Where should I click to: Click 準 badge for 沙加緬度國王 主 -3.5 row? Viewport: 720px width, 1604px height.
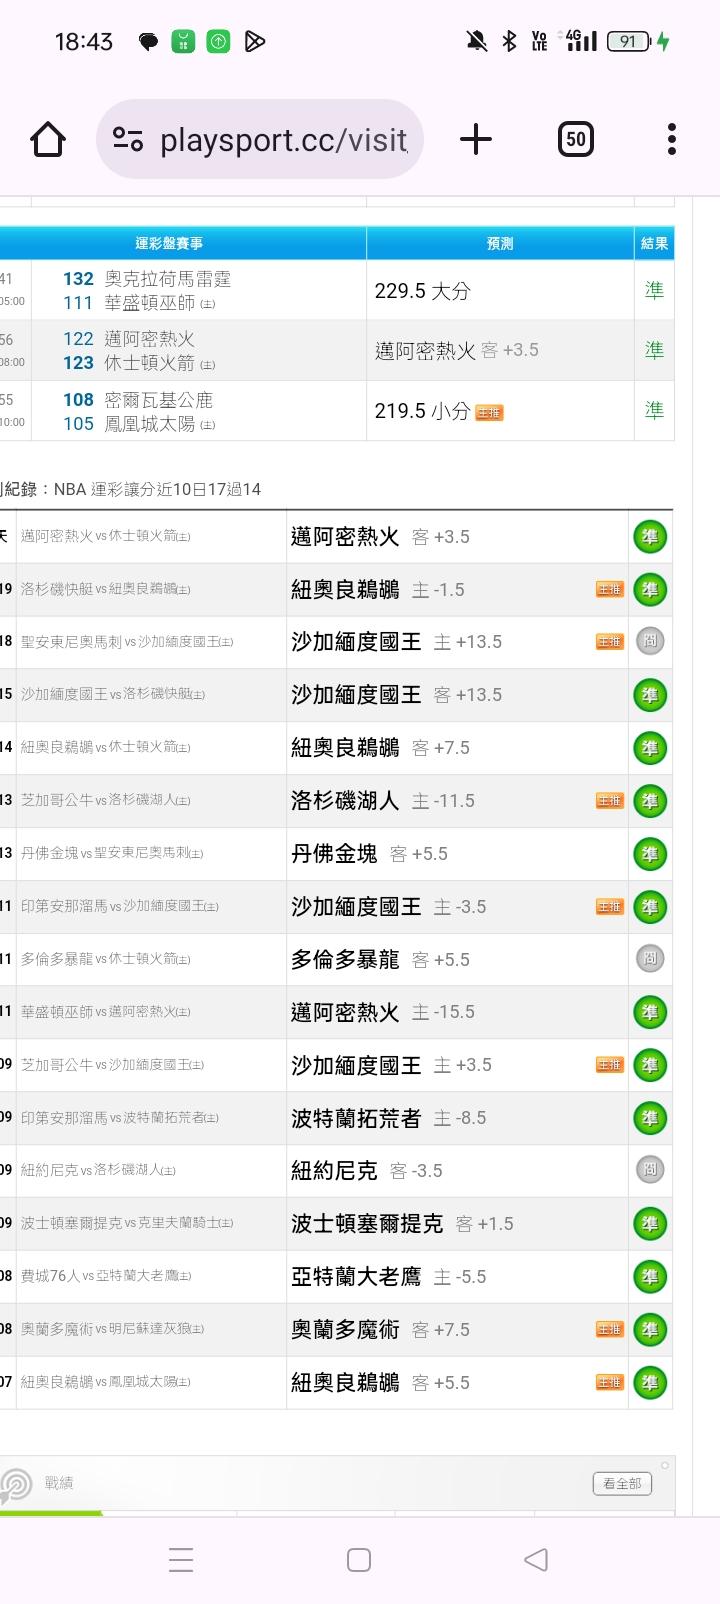tap(650, 907)
